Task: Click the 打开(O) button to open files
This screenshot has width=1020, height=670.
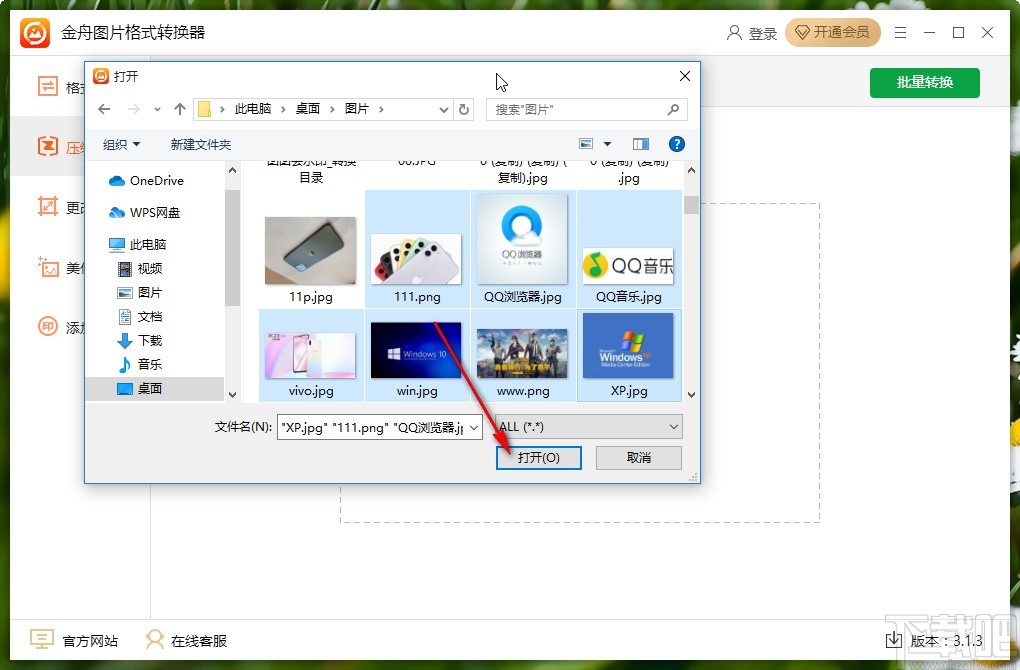Action: [x=538, y=458]
